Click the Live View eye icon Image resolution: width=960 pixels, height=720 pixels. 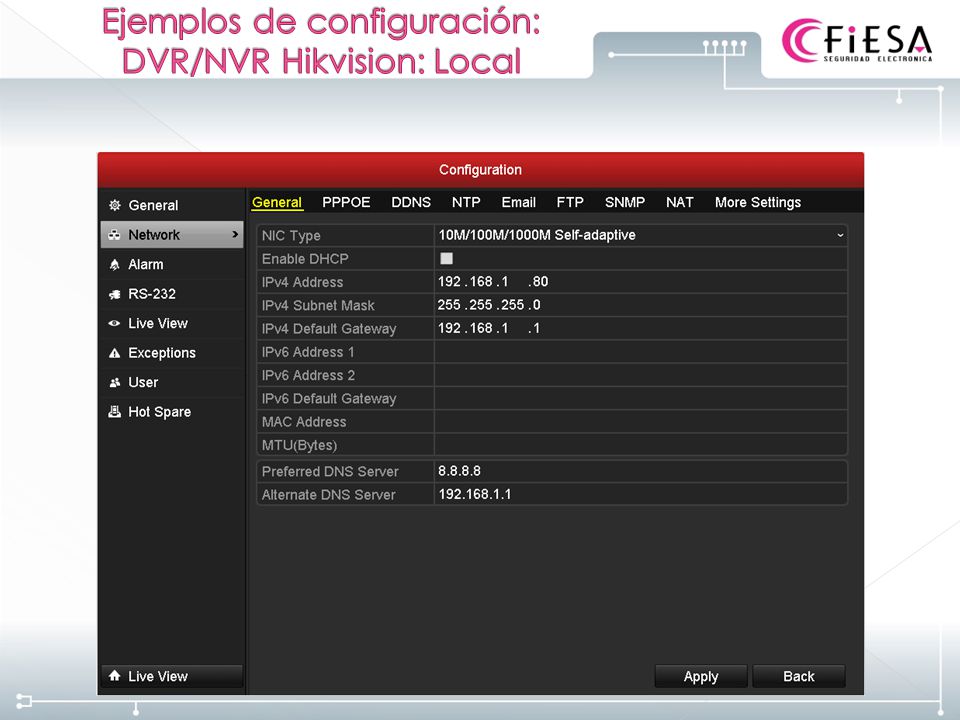click(x=114, y=323)
